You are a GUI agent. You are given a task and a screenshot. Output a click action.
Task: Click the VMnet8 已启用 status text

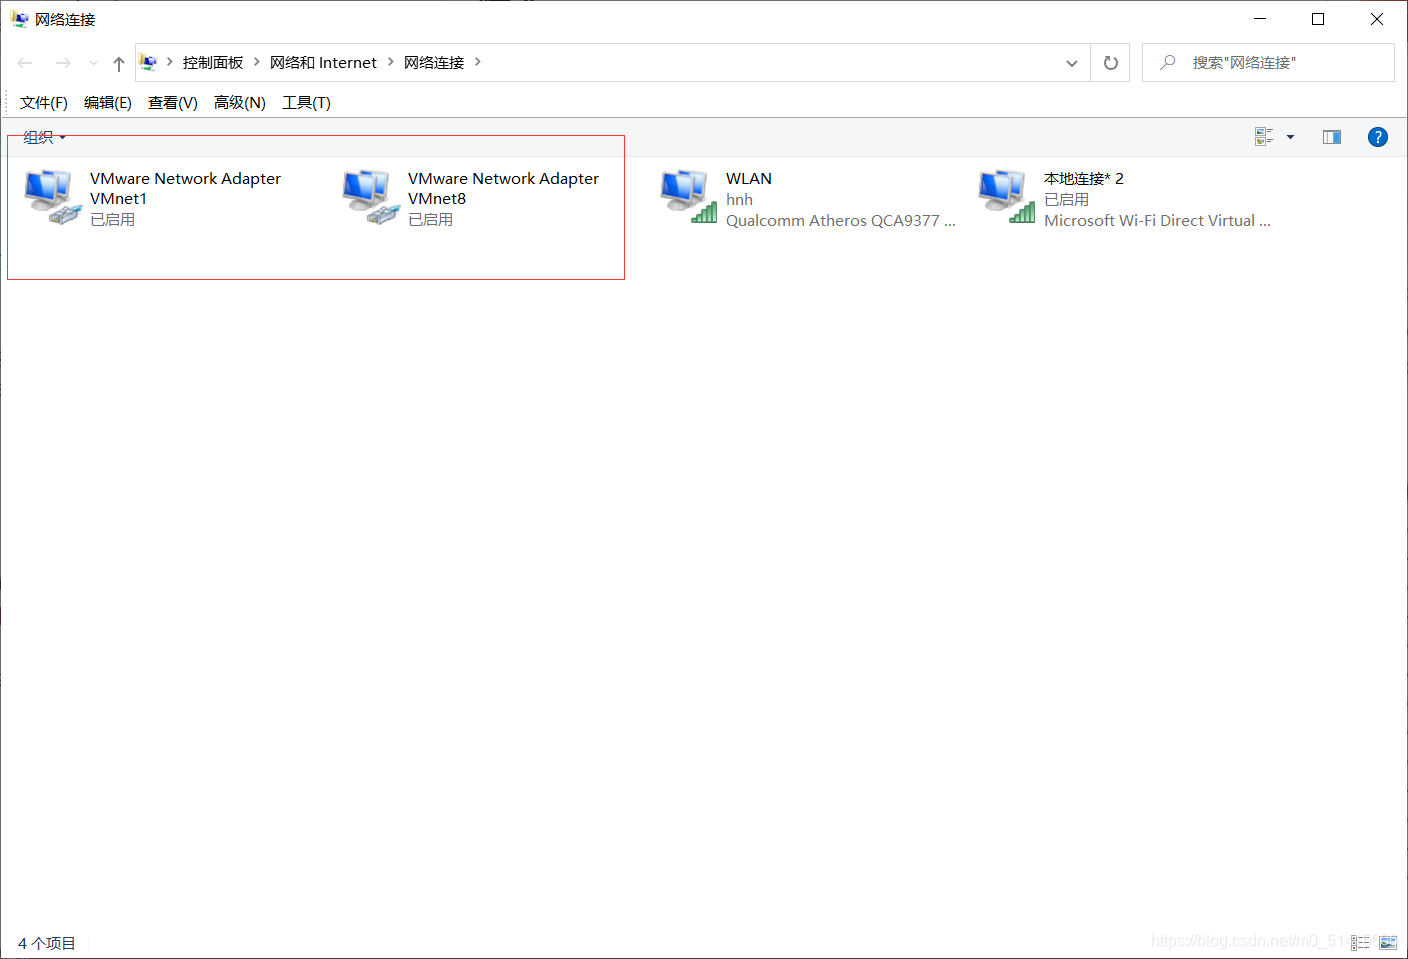pos(431,220)
